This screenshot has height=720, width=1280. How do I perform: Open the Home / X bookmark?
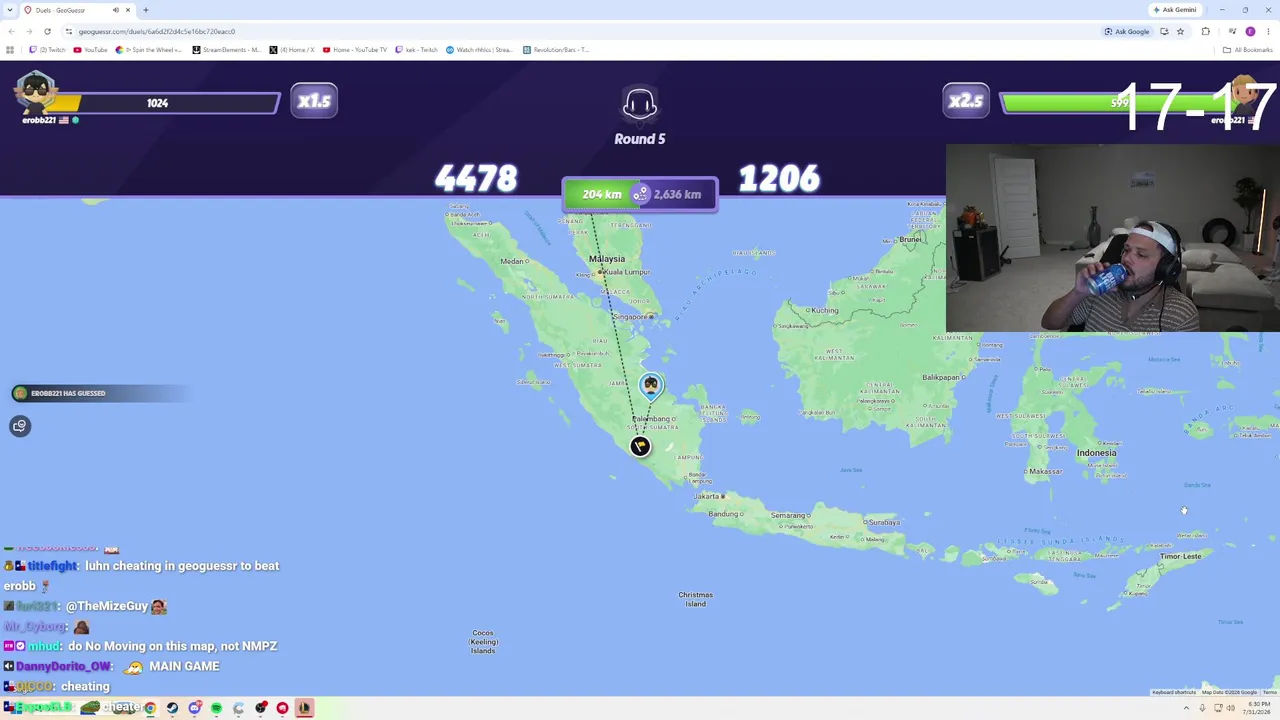click(x=292, y=50)
